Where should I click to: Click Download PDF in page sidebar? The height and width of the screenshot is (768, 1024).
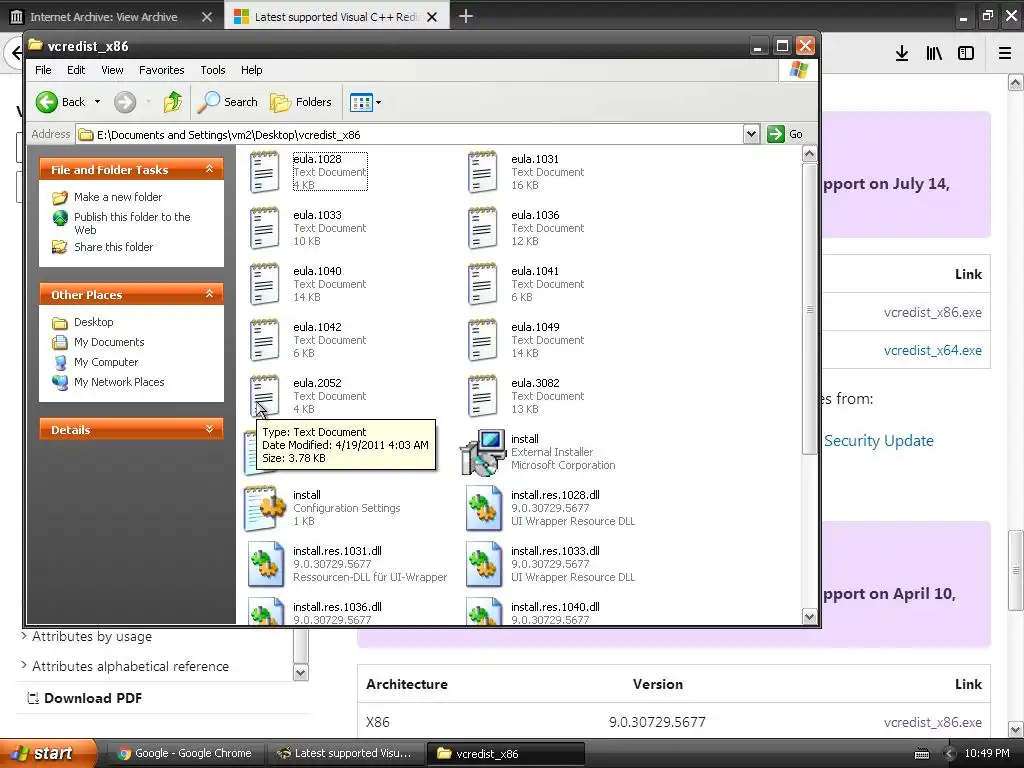pos(85,698)
